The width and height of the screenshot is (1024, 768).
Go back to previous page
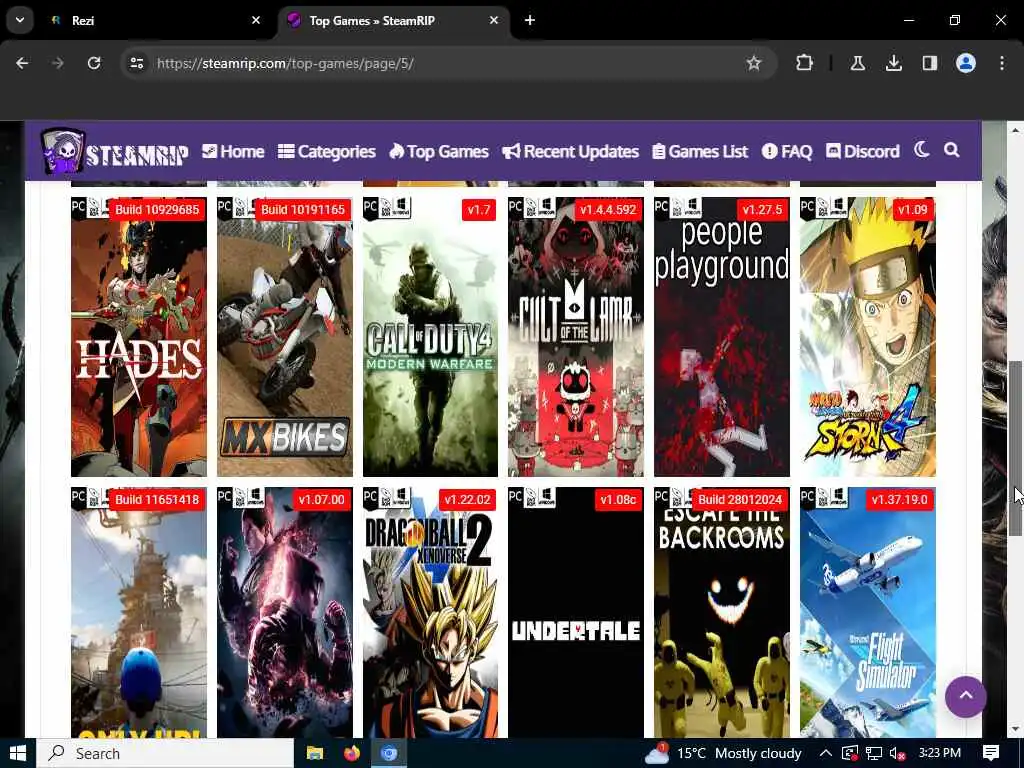(x=22, y=63)
